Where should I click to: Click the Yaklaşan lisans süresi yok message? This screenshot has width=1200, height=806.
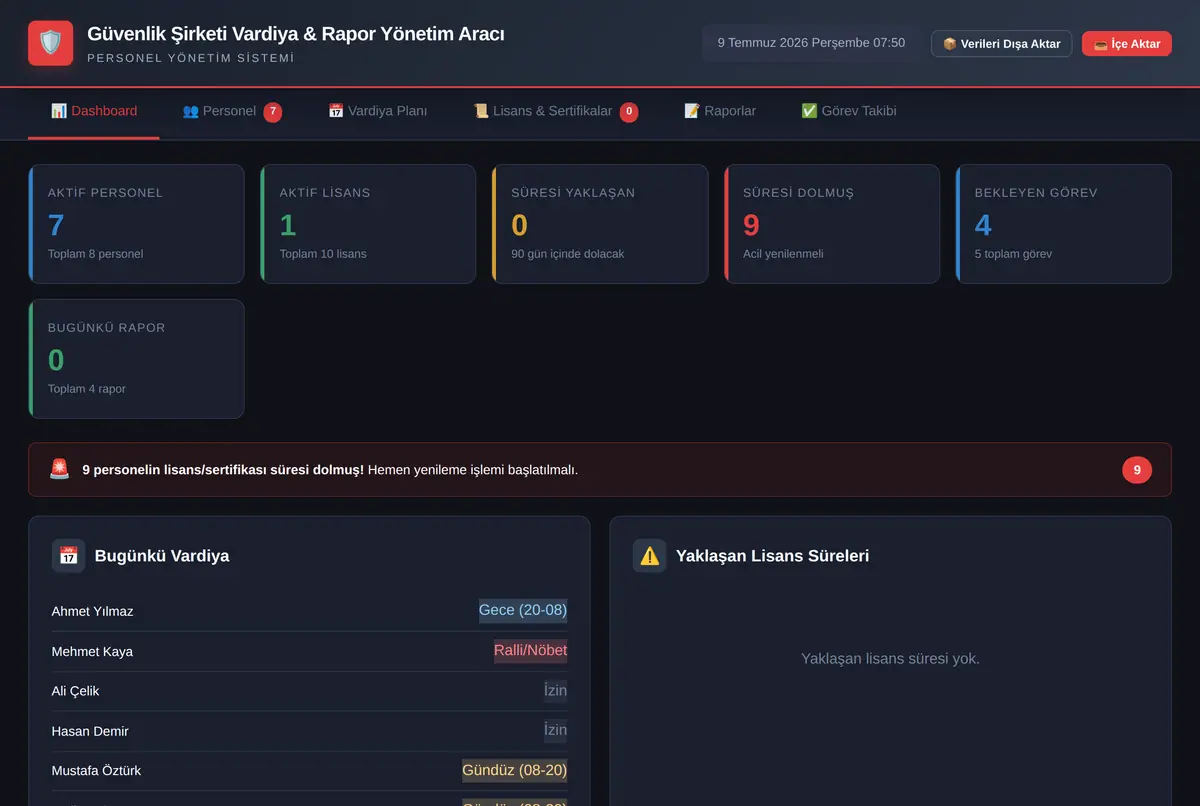pos(890,659)
